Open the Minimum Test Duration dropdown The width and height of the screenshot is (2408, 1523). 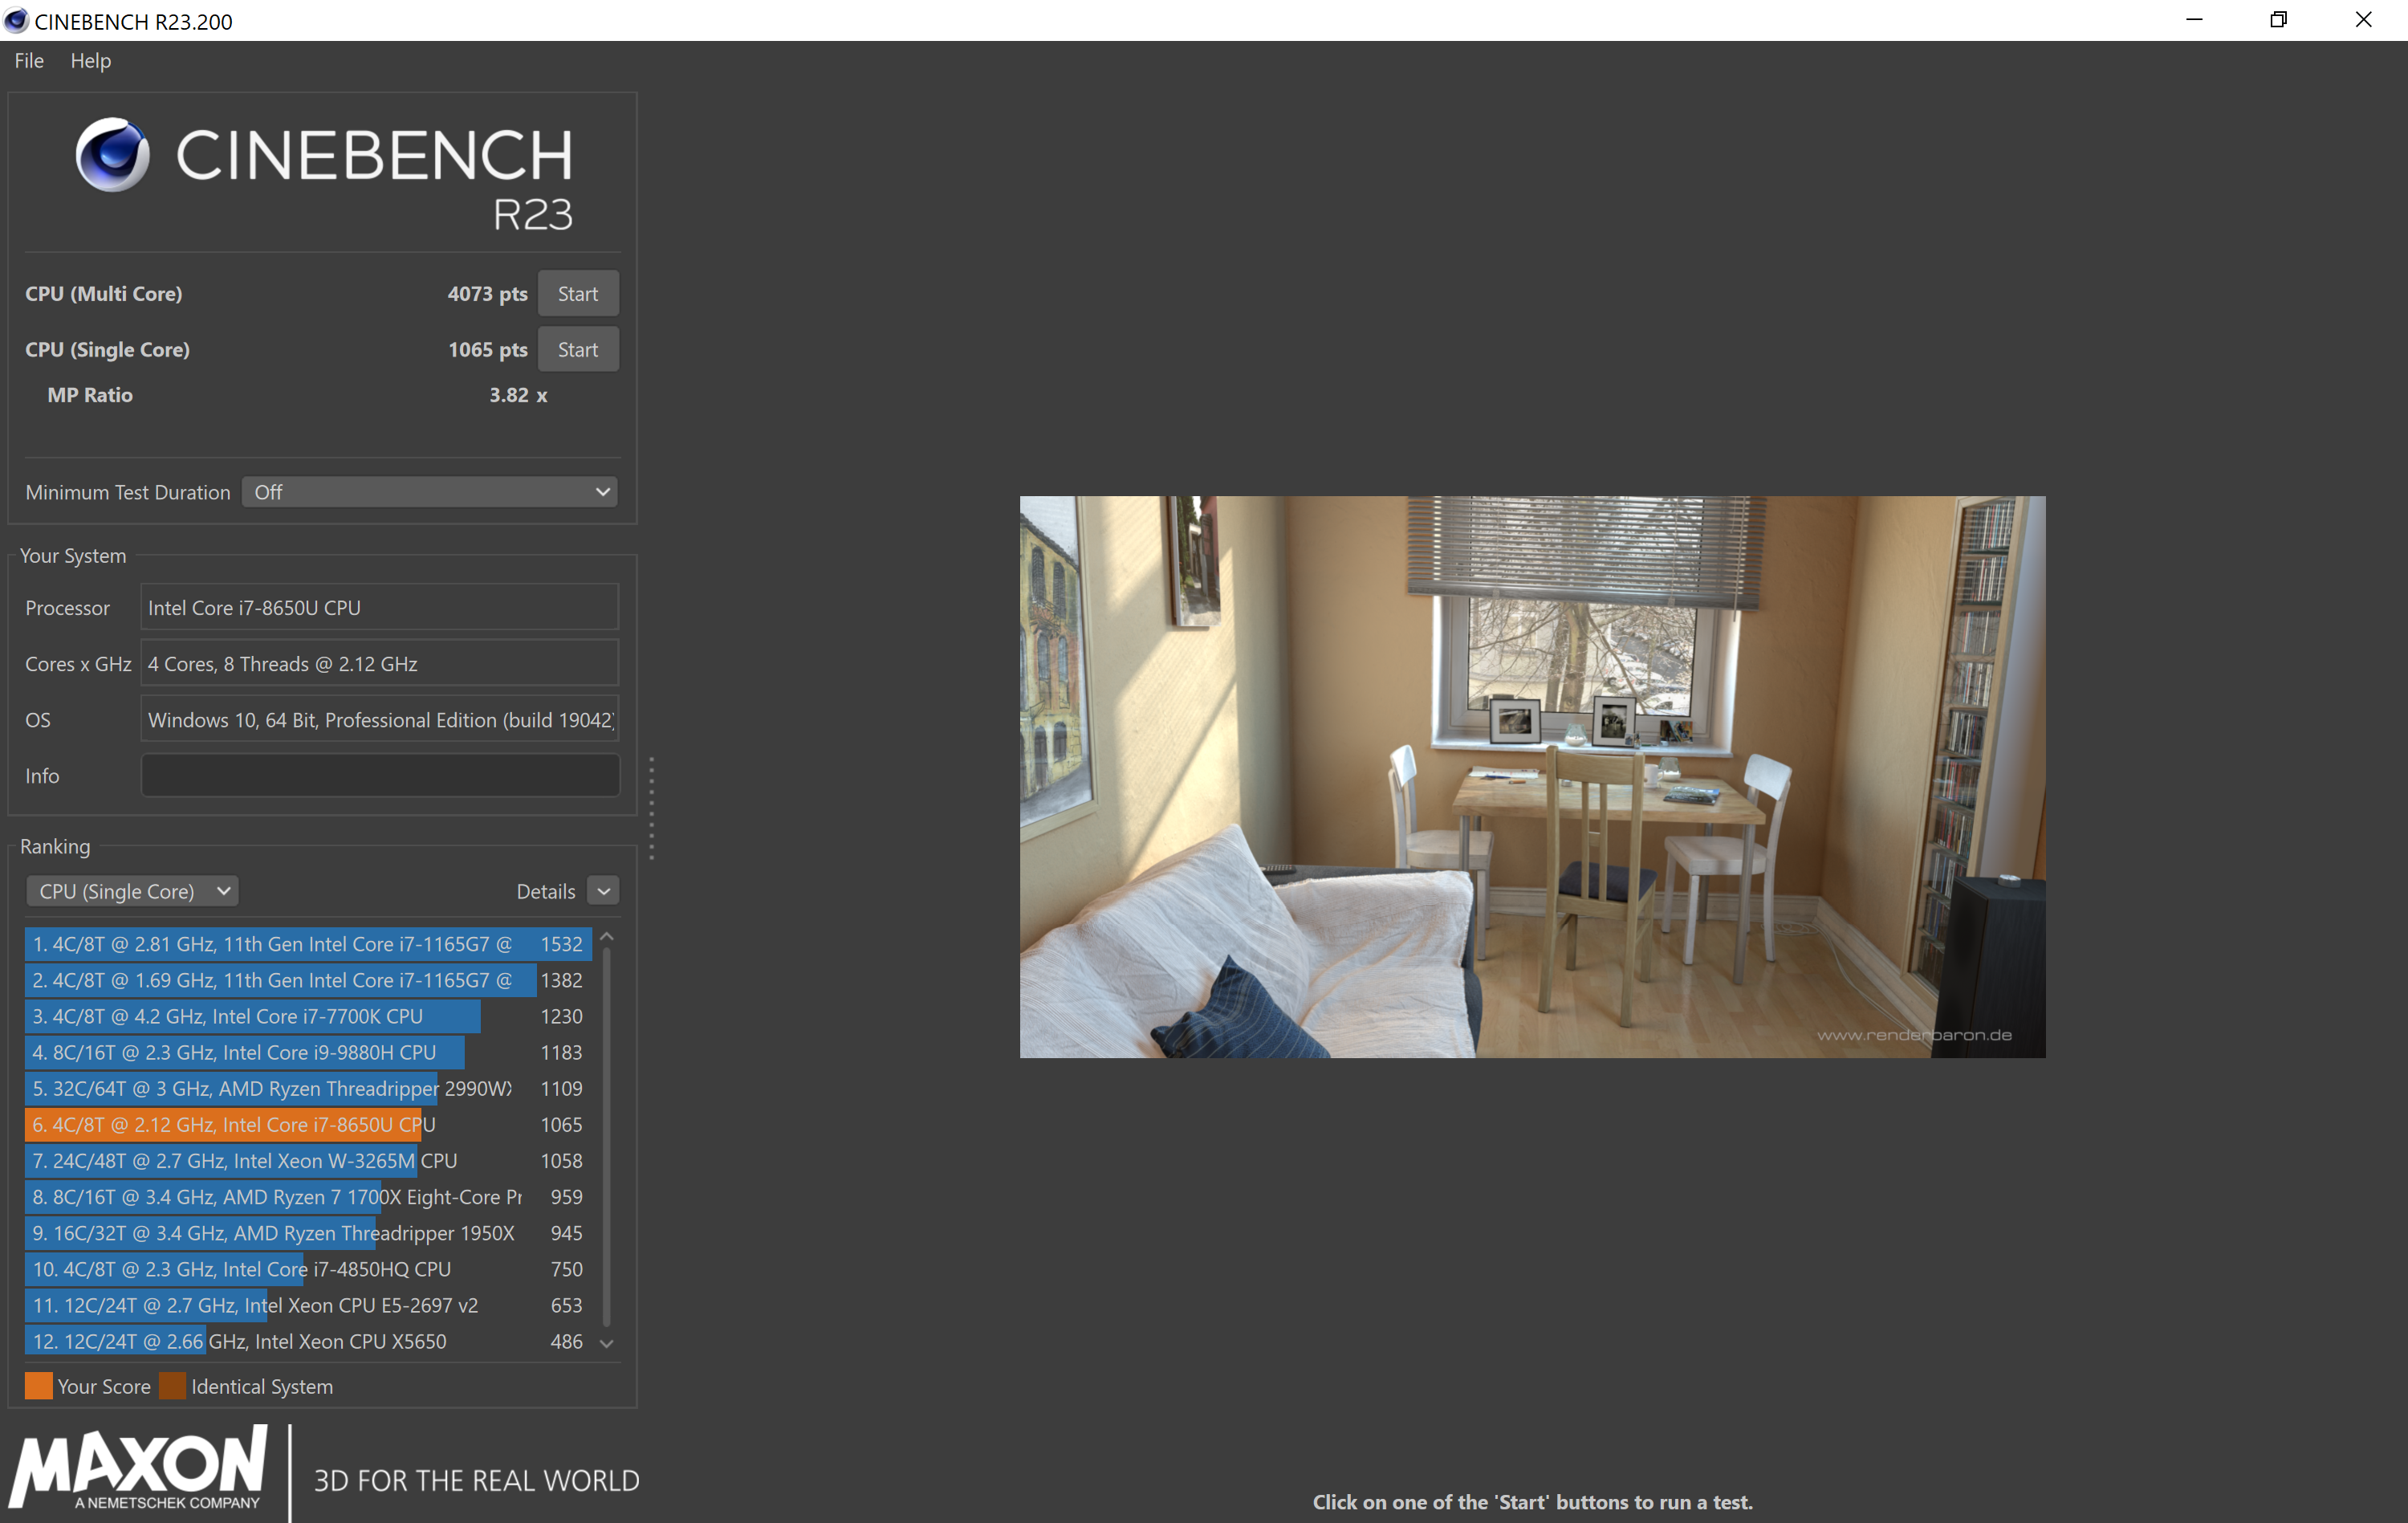point(429,492)
